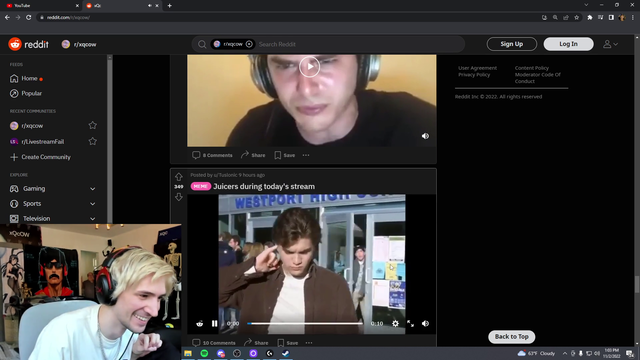The height and width of the screenshot is (360, 640).
Task: Switch to the YouTube browser tab
Action: pyautogui.click(x=41, y=6)
